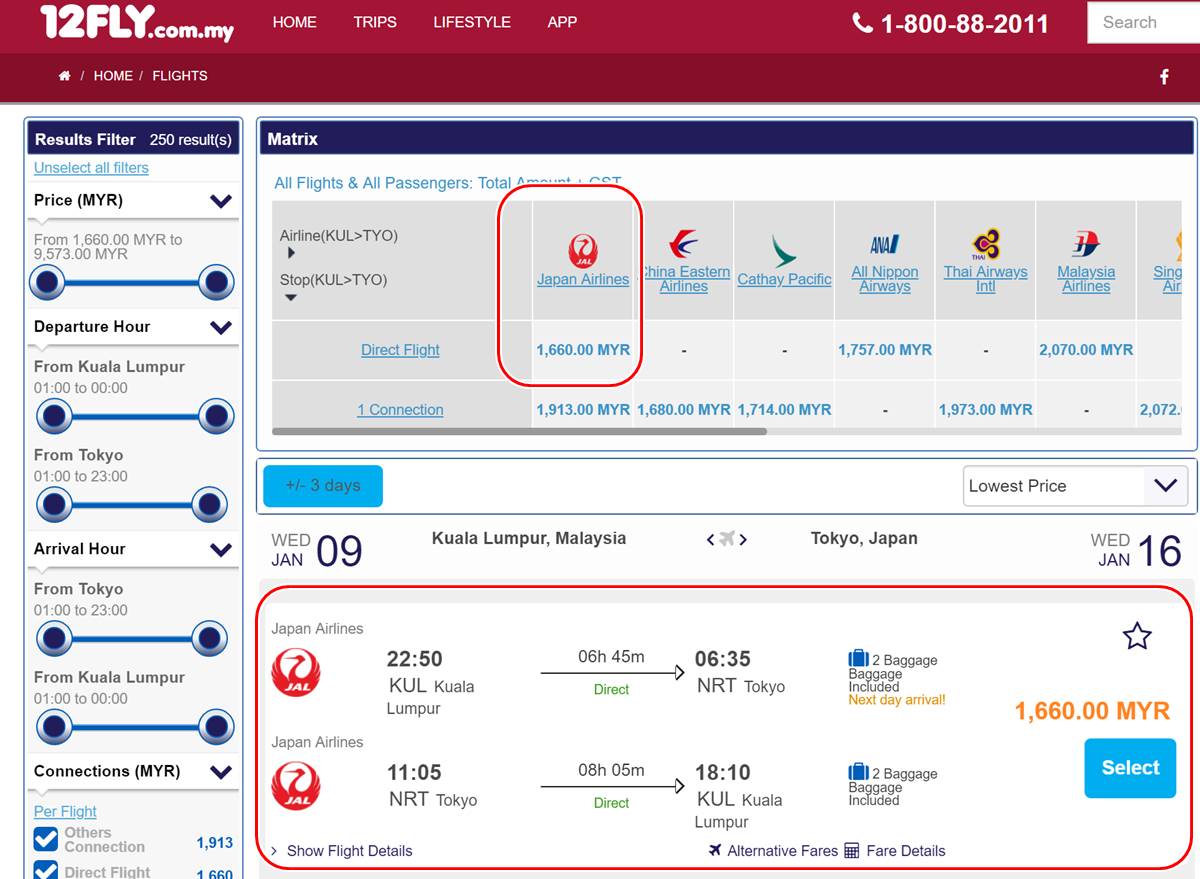Image resolution: width=1200 pixels, height=879 pixels.
Task: Click the Cathay Pacific logo
Action: (x=784, y=251)
